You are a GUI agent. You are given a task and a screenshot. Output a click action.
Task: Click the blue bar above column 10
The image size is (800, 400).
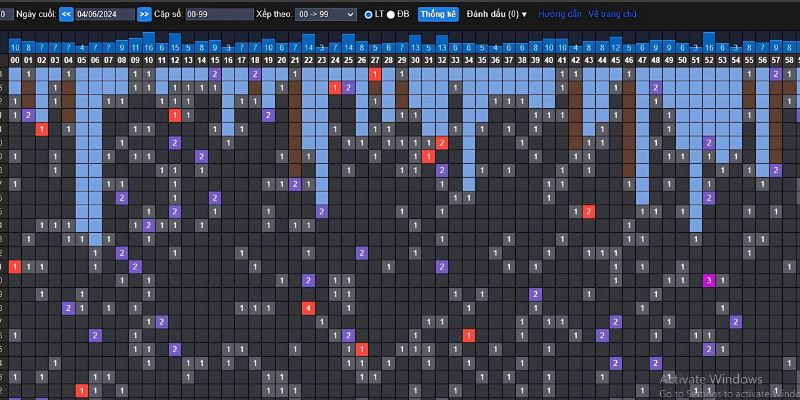click(148, 42)
